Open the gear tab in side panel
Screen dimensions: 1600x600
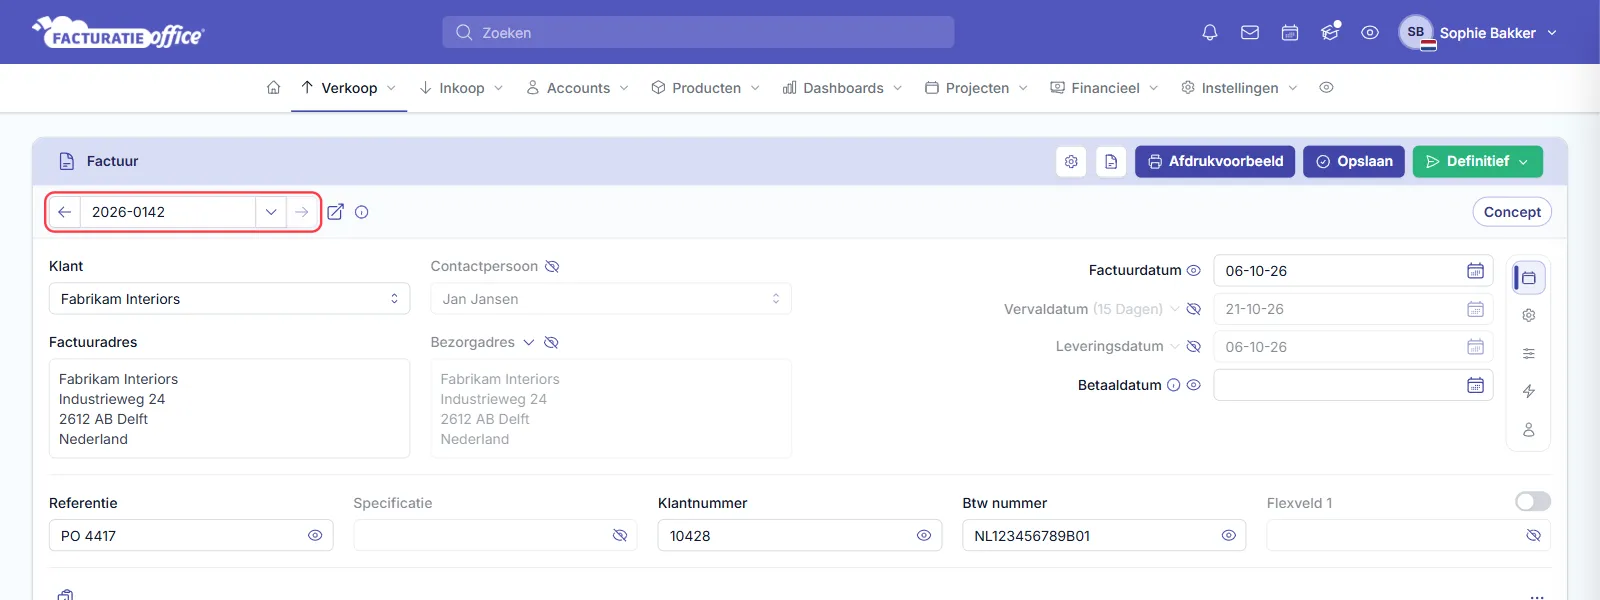point(1528,315)
